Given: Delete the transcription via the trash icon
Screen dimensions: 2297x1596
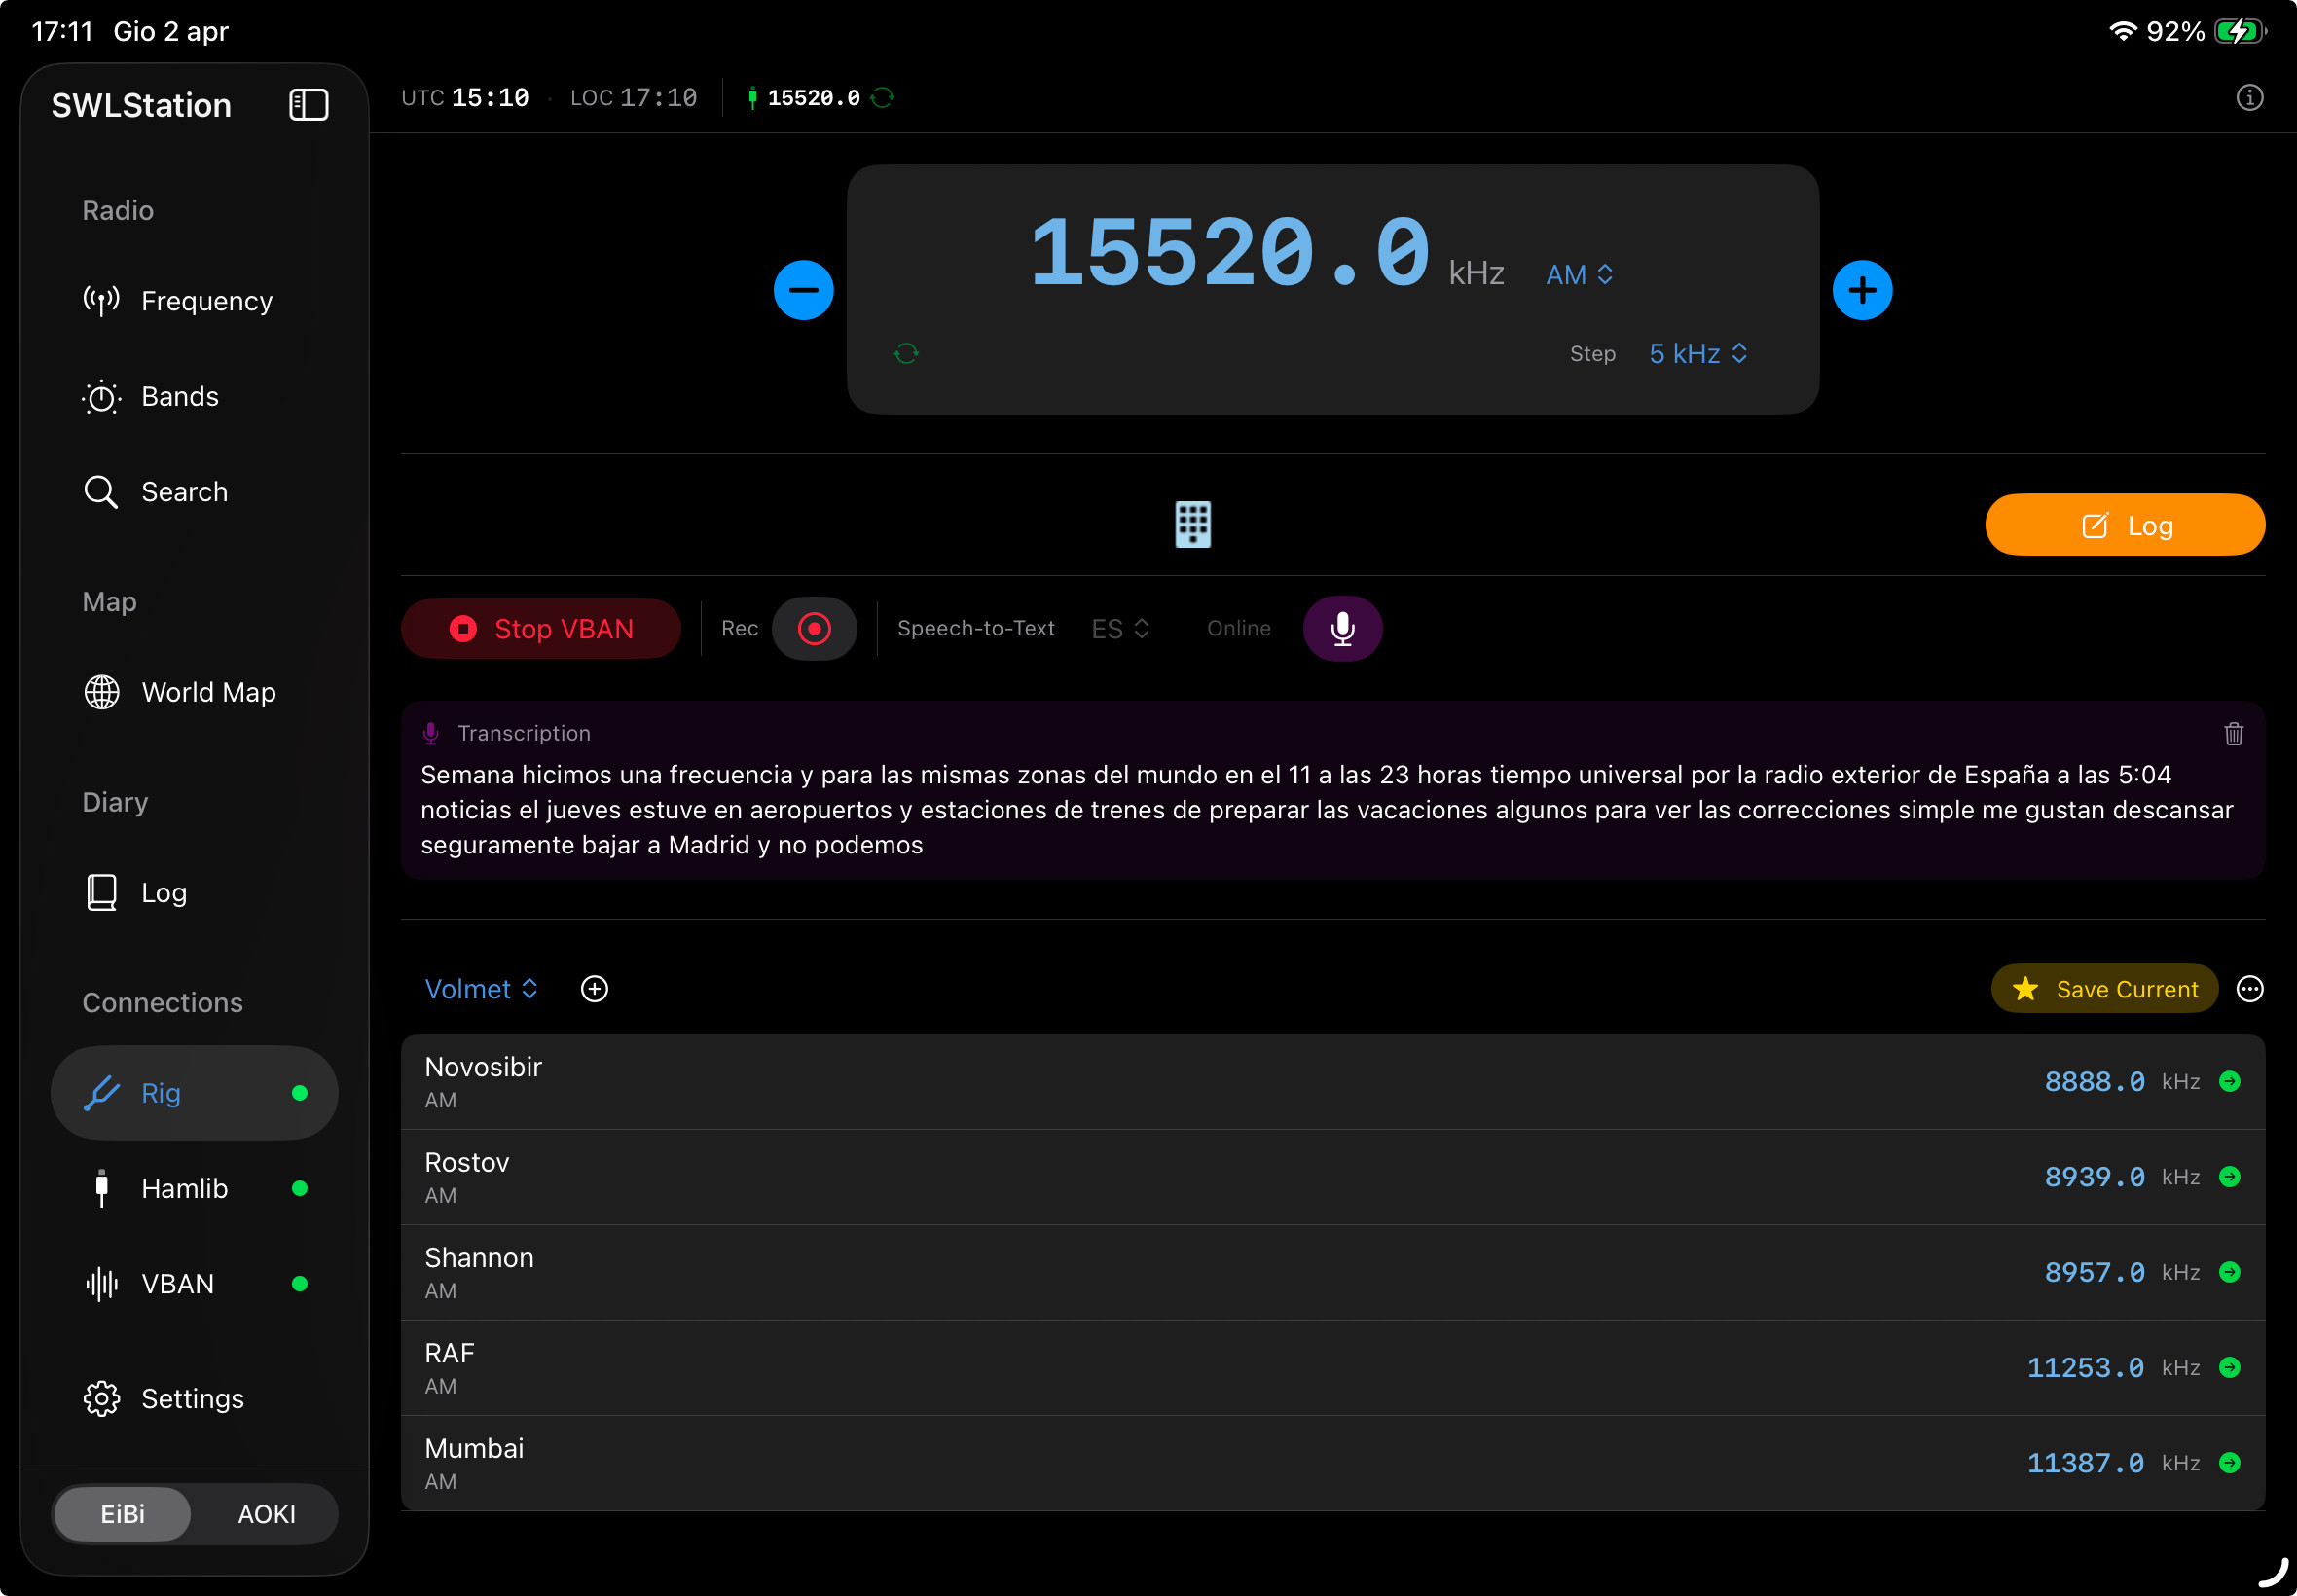Looking at the screenshot, I should tap(2232, 734).
